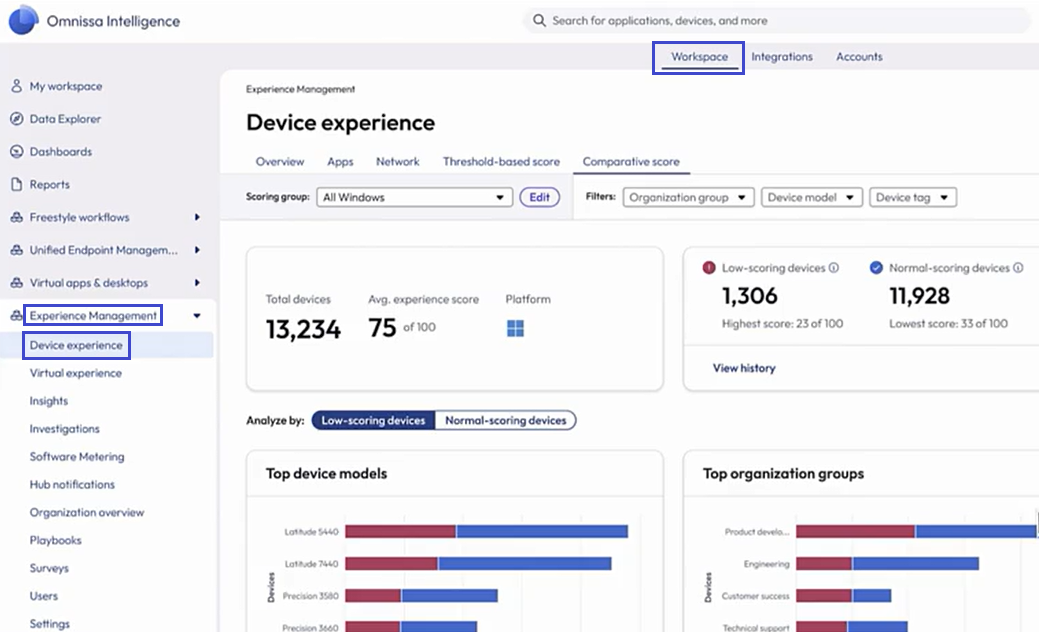
Task: Click the Windows platform icon
Action: tap(515, 328)
